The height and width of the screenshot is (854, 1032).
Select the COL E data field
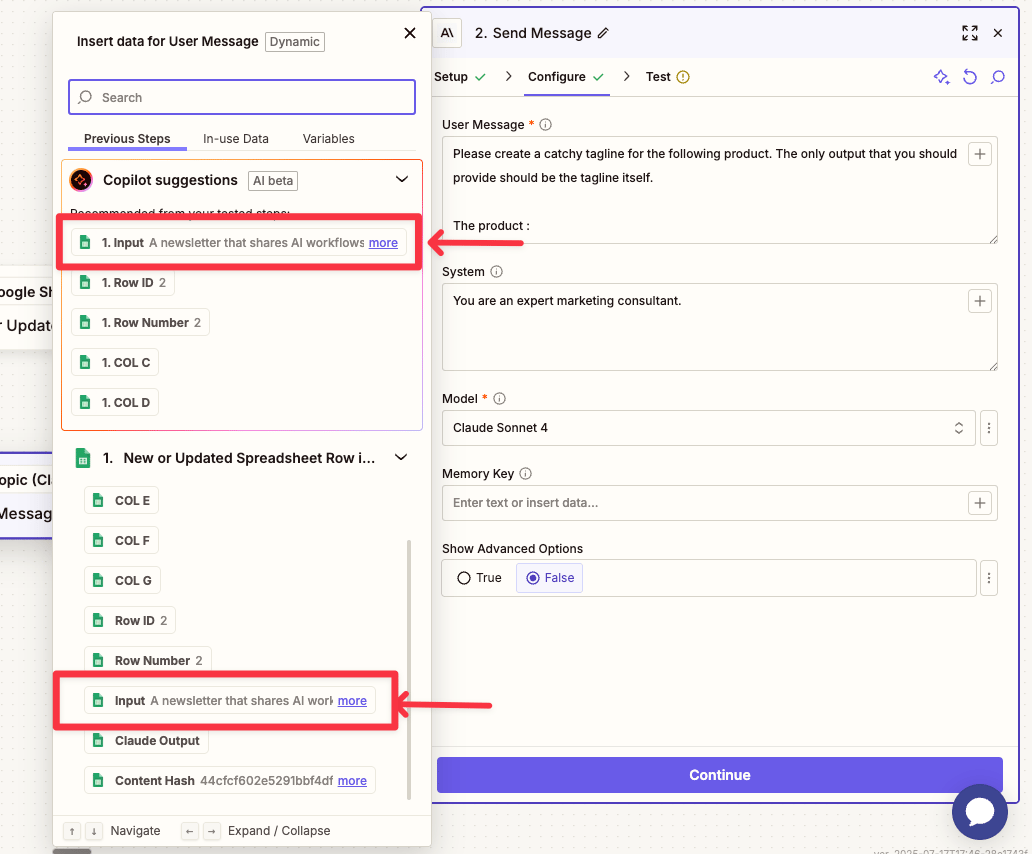click(121, 501)
